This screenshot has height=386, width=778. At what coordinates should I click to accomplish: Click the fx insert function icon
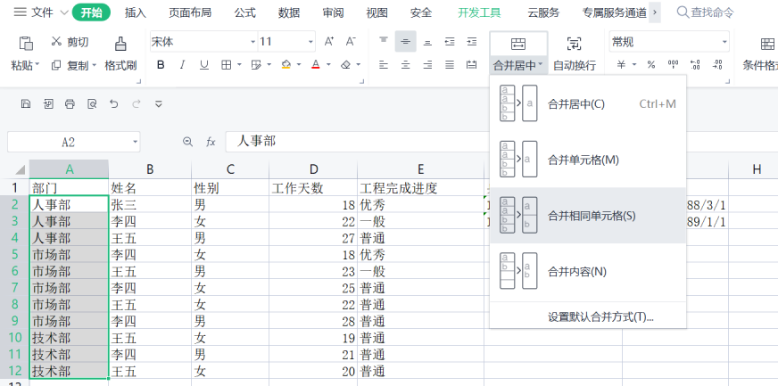pyautogui.click(x=211, y=142)
